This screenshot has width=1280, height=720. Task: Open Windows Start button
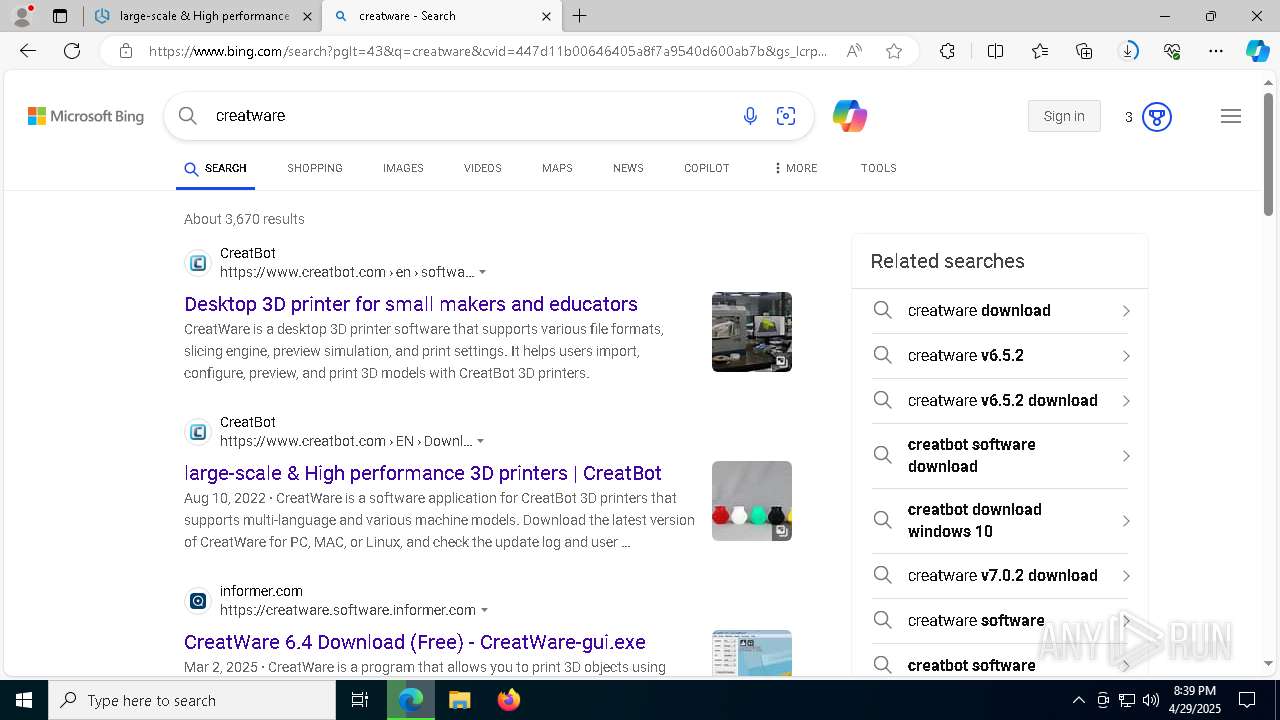(x=23, y=700)
